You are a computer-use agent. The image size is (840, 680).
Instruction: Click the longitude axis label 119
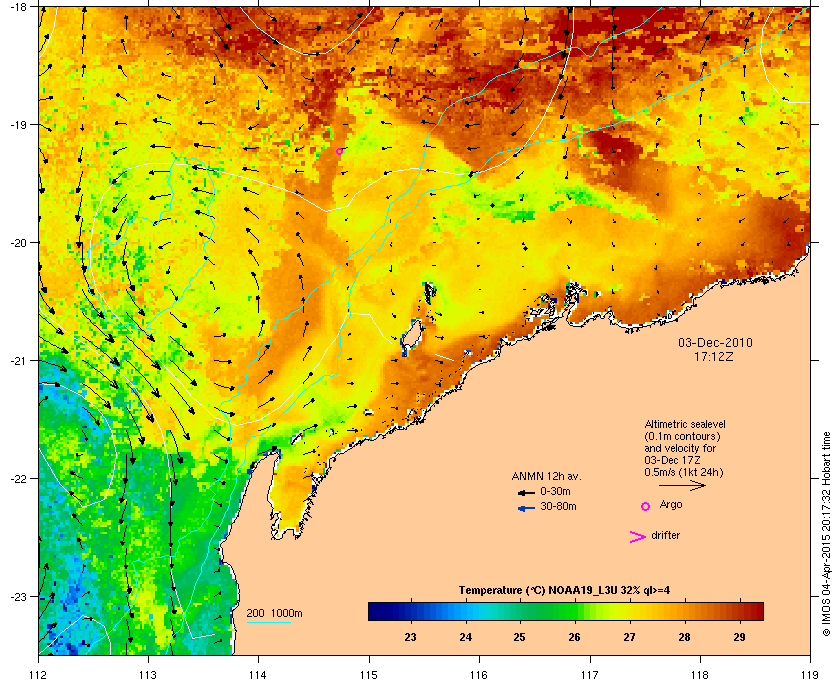point(810,675)
